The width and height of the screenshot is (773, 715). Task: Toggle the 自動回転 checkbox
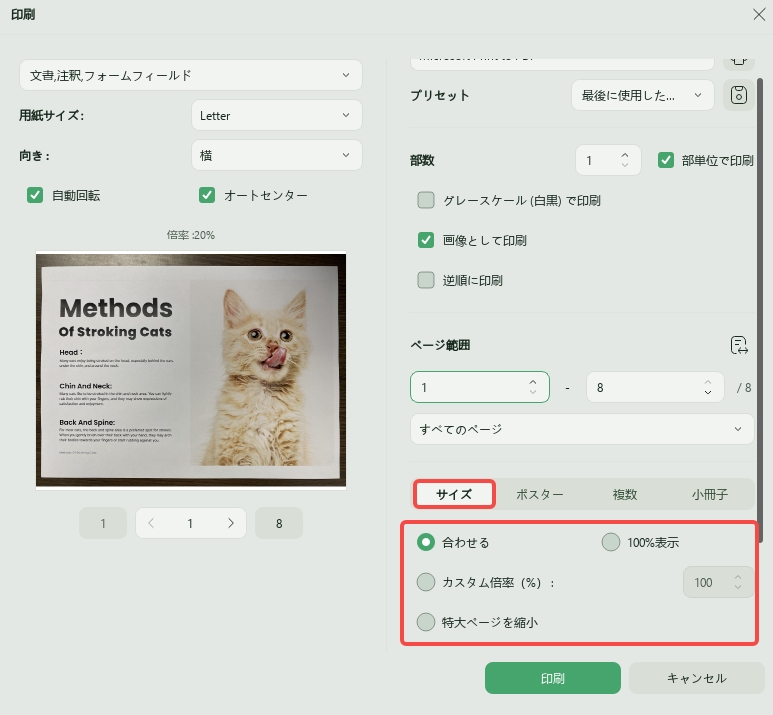point(35,195)
